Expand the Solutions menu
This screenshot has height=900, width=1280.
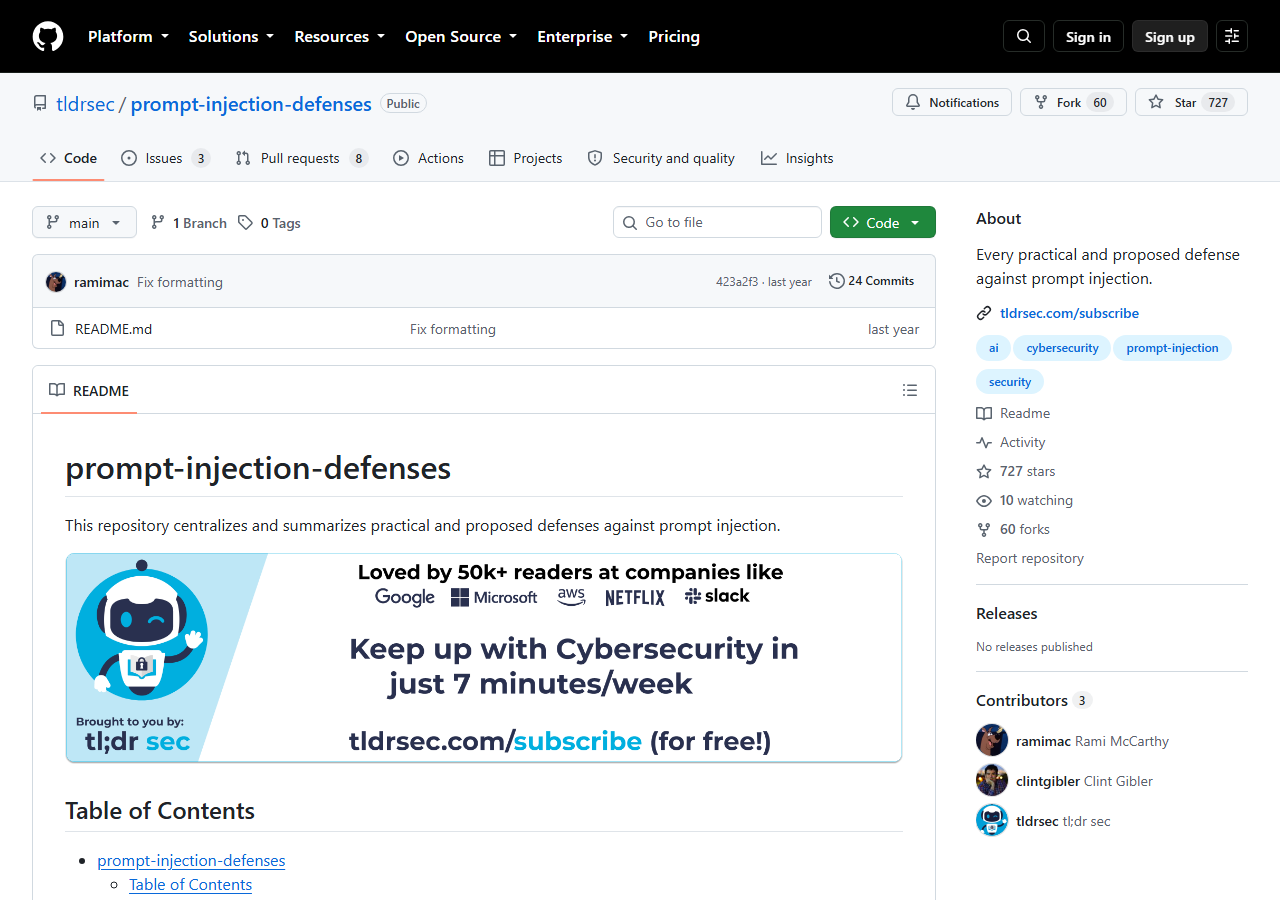tap(231, 36)
